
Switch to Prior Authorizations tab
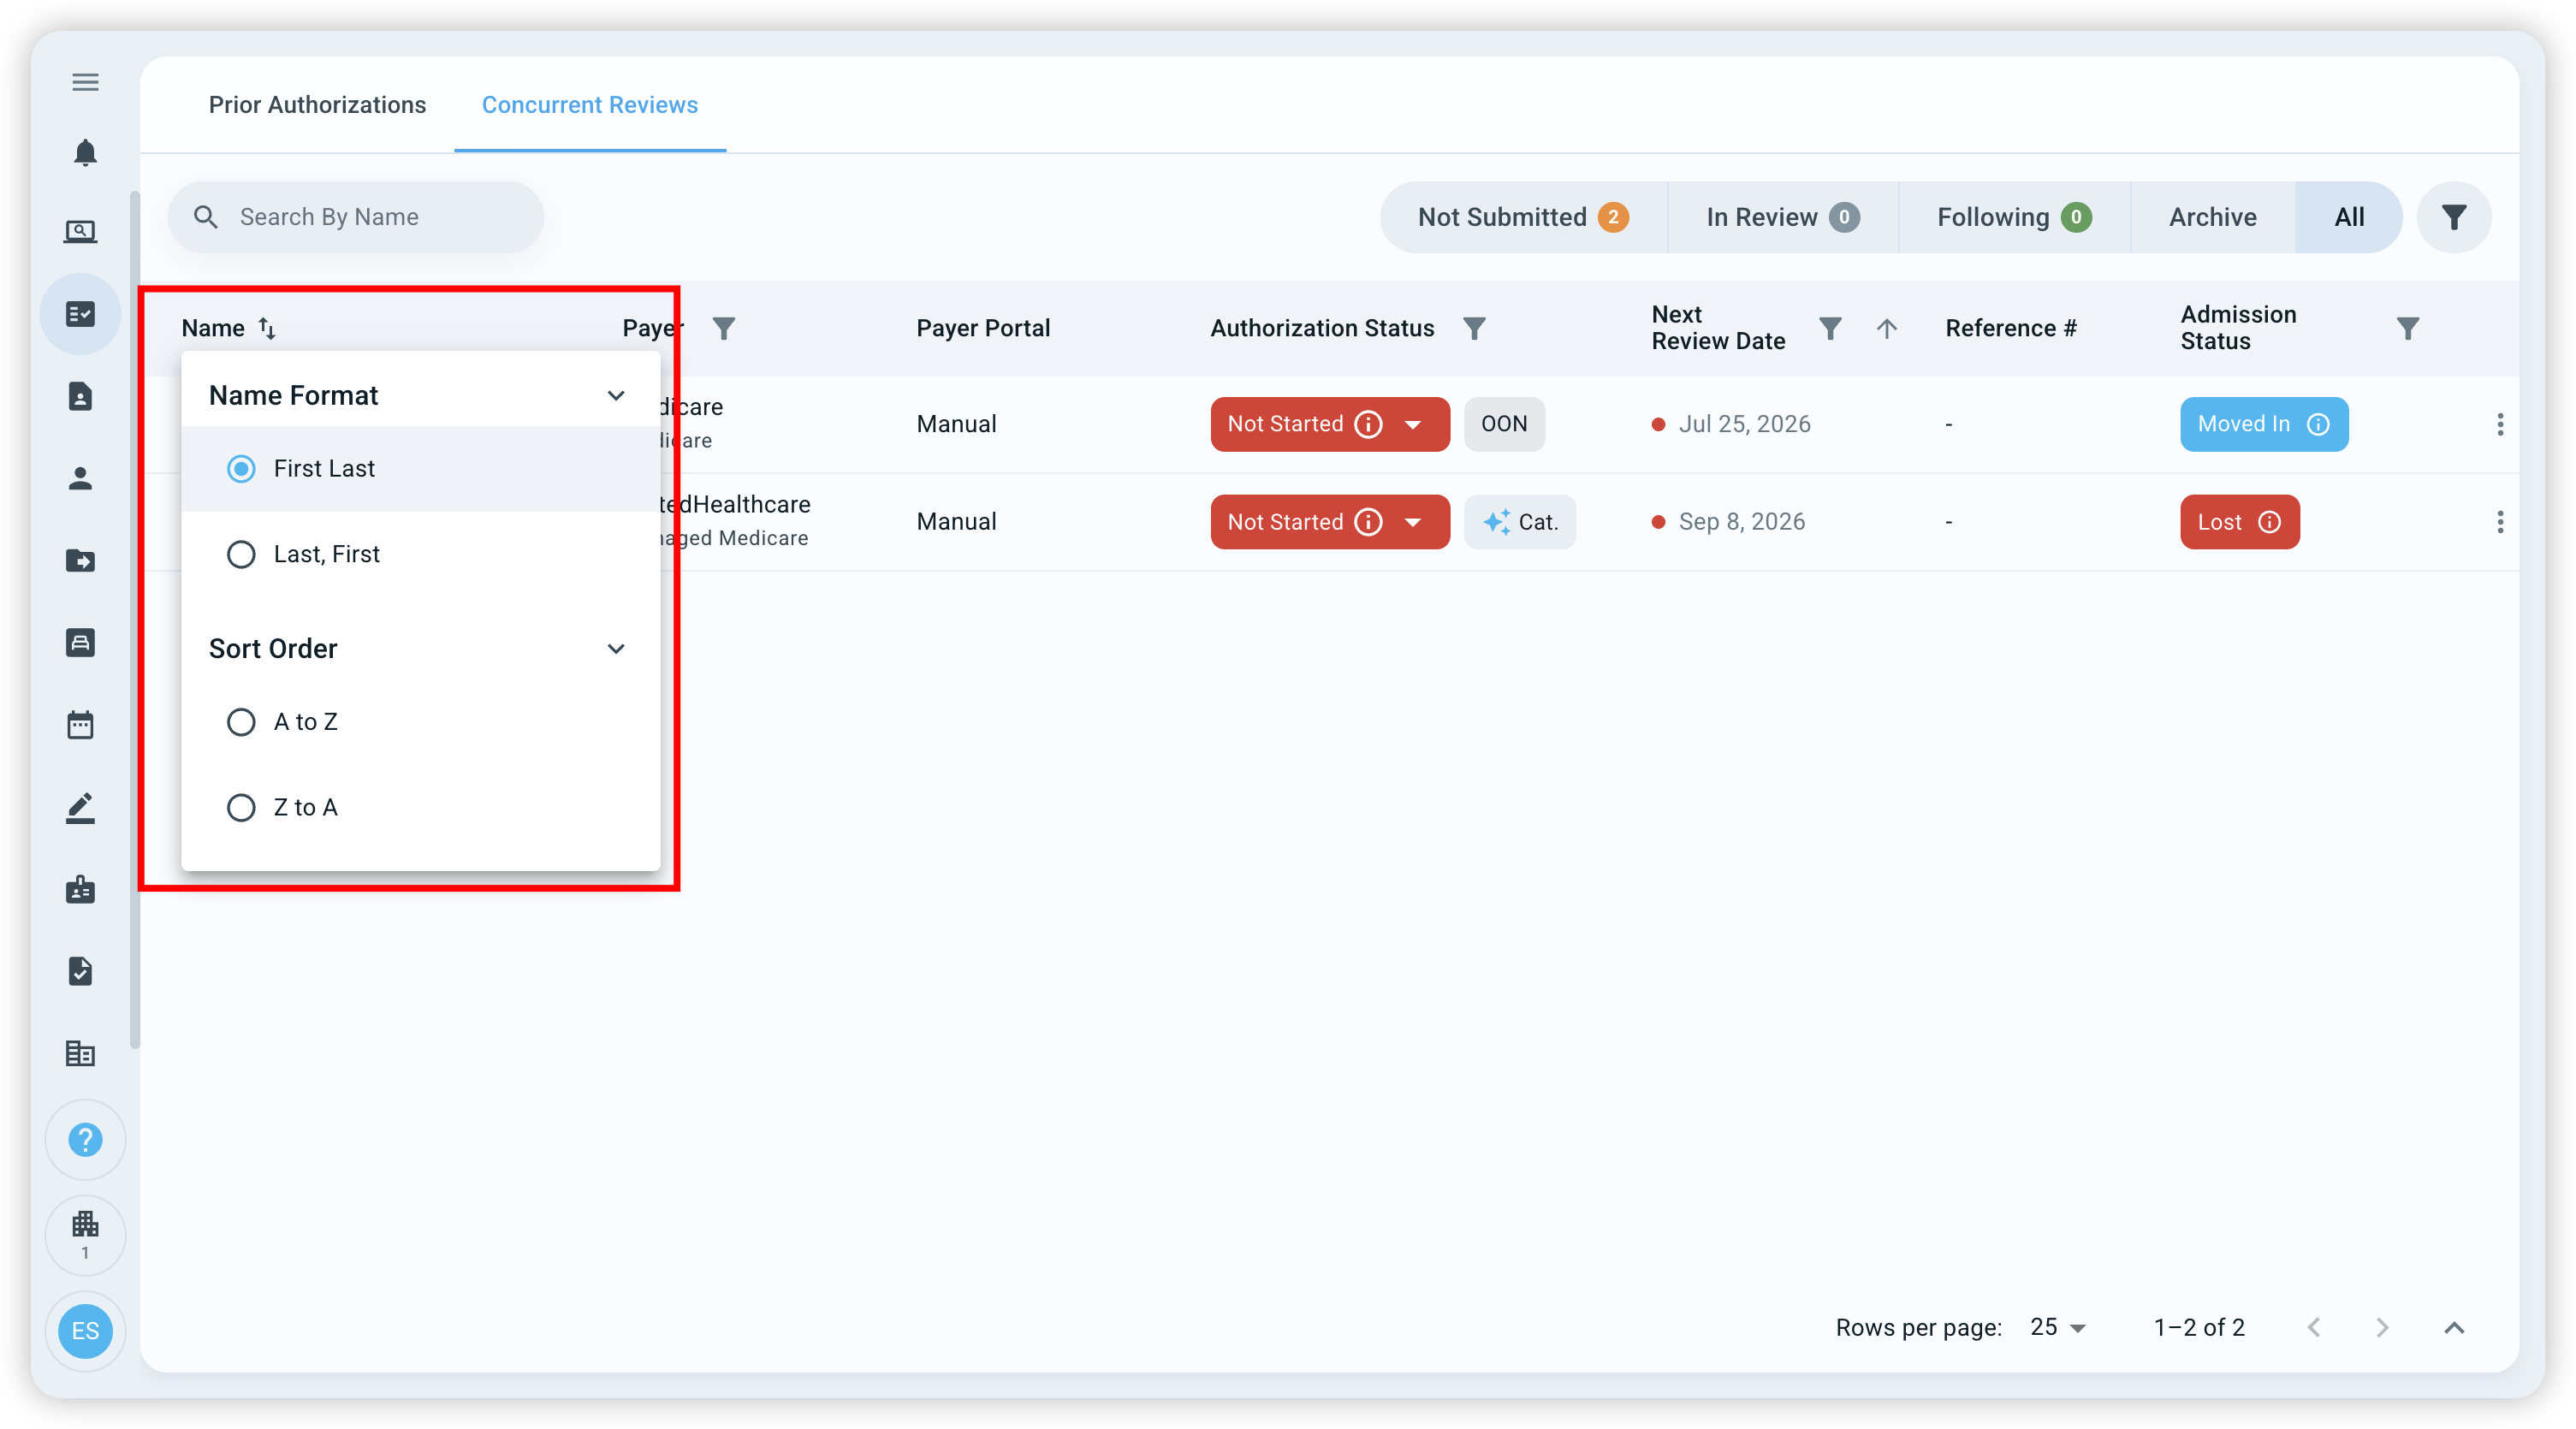[317, 105]
